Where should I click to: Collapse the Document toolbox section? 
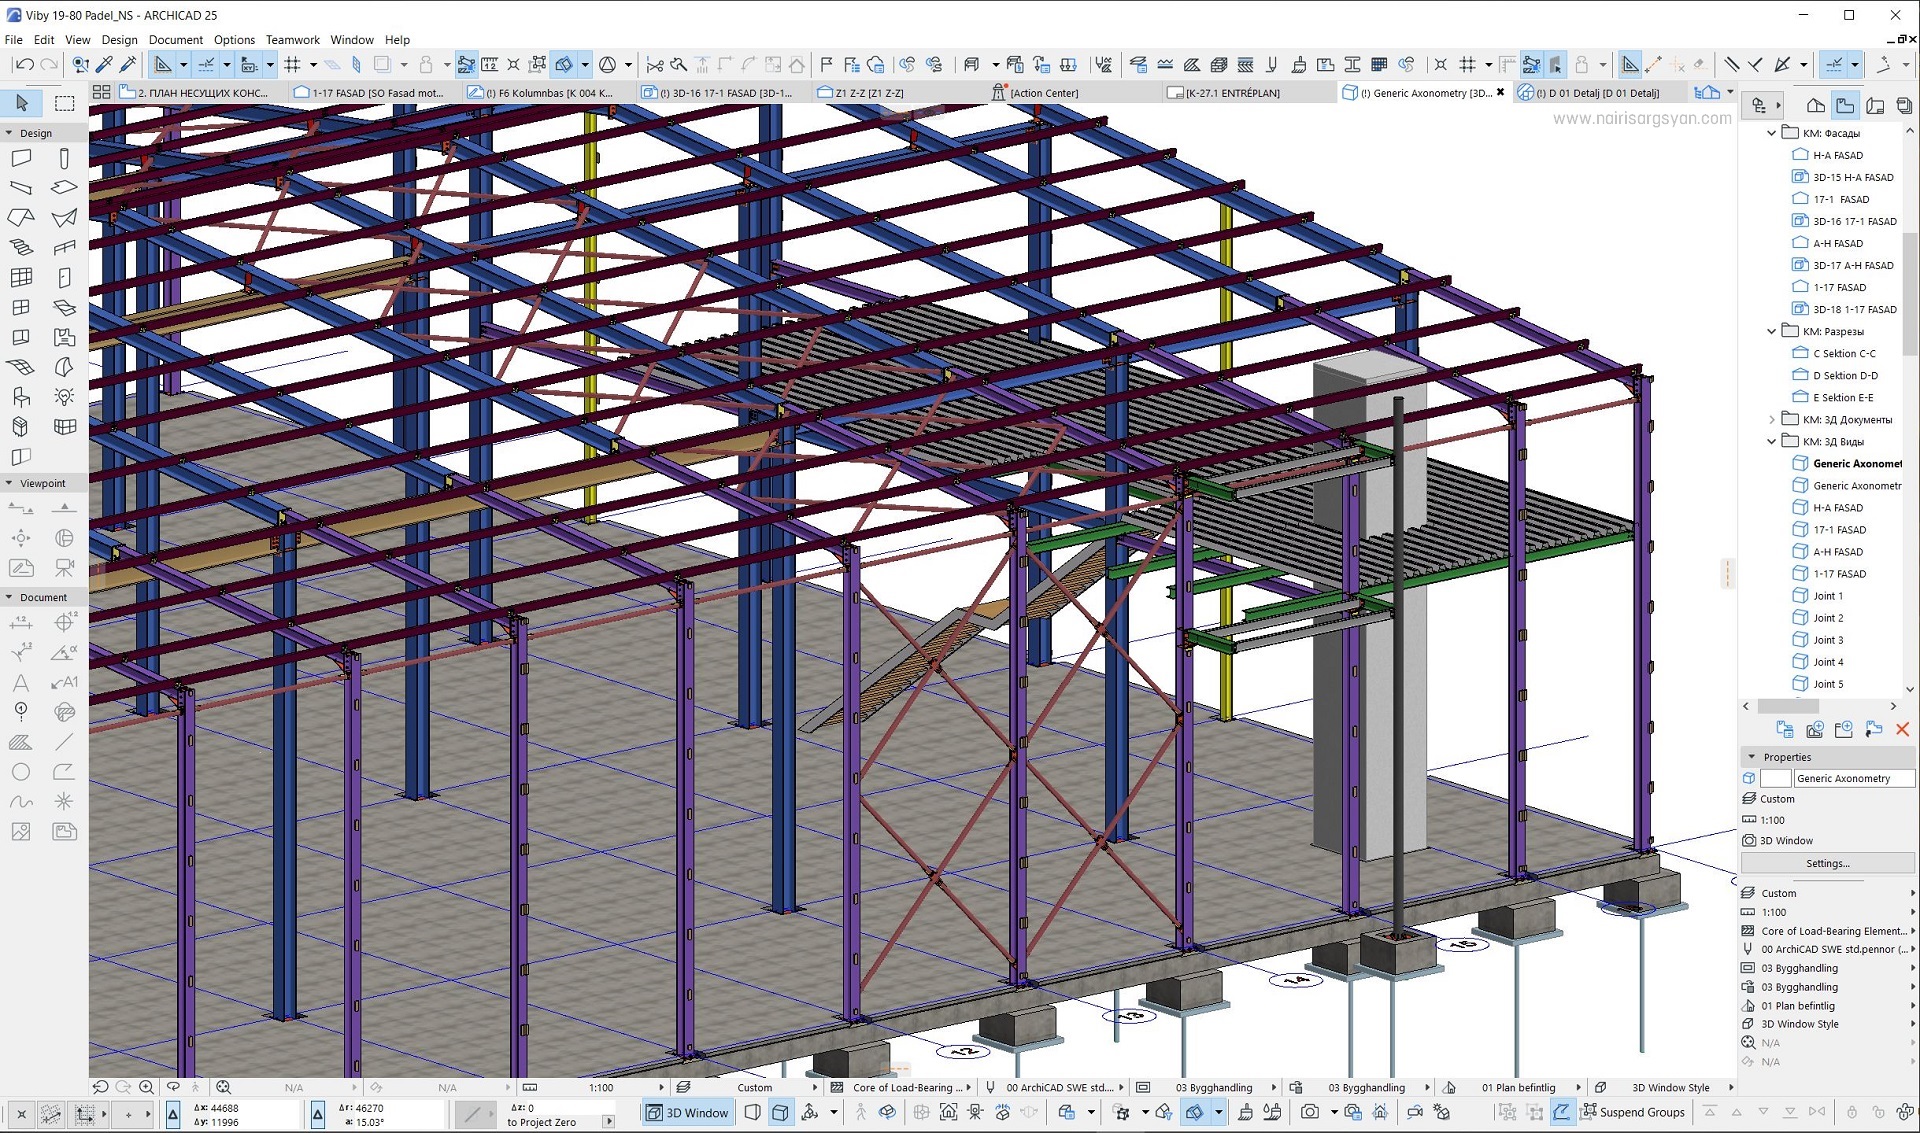click(9, 597)
